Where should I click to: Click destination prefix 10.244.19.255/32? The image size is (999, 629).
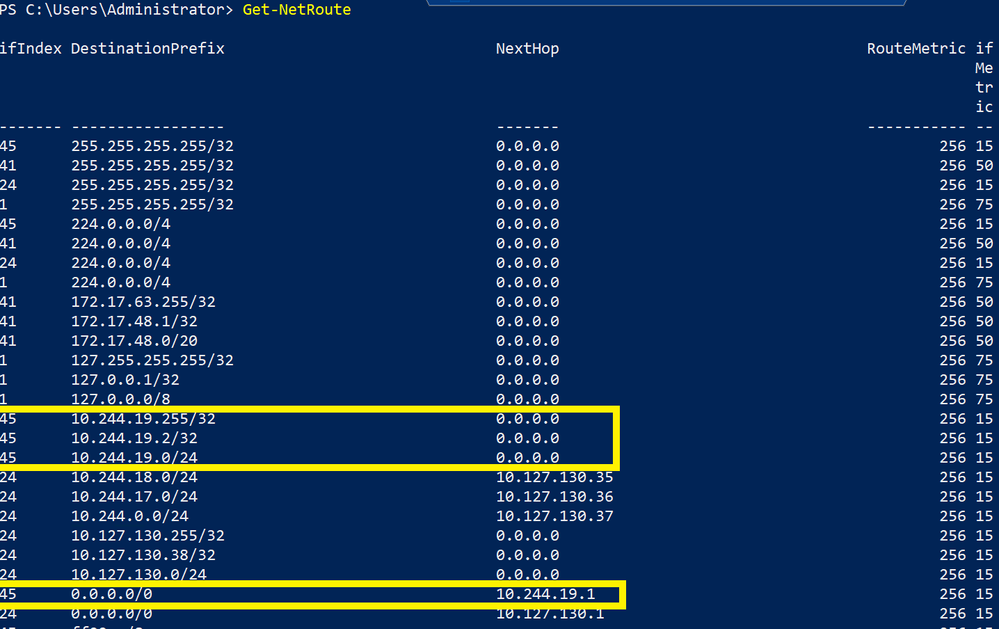point(143,419)
